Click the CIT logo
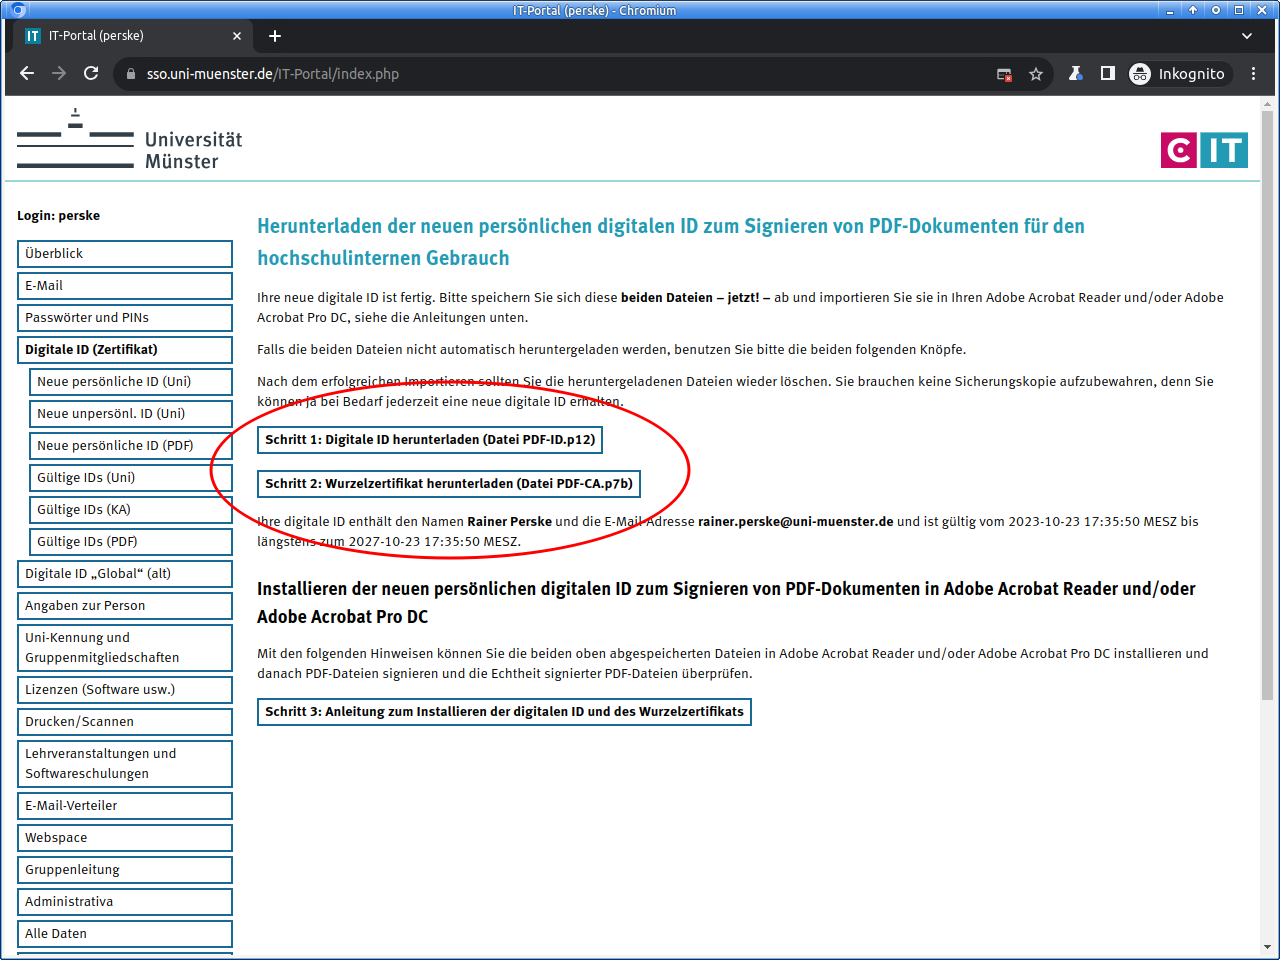This screenshot has width=1280, height=960. (x=1204, y=150)
